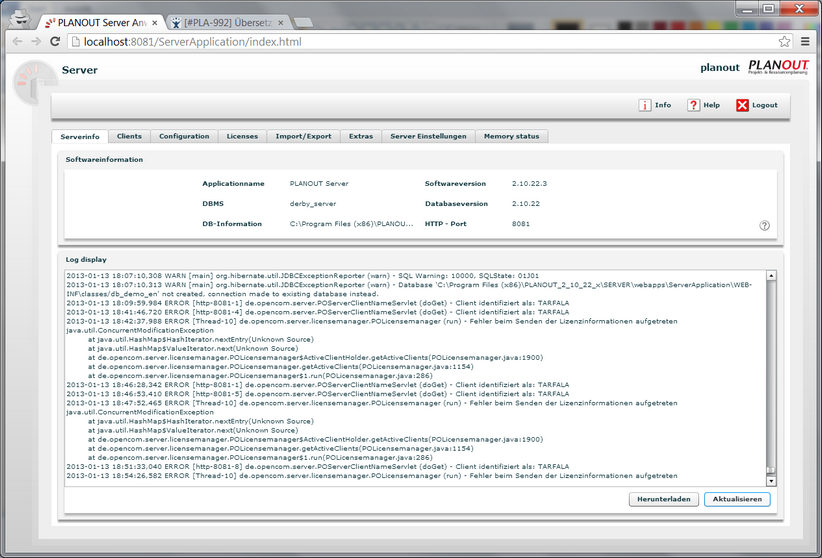Viewport: 822px width, 558px height.
Task: View the Memory status tab
Action: pos(511,136)
